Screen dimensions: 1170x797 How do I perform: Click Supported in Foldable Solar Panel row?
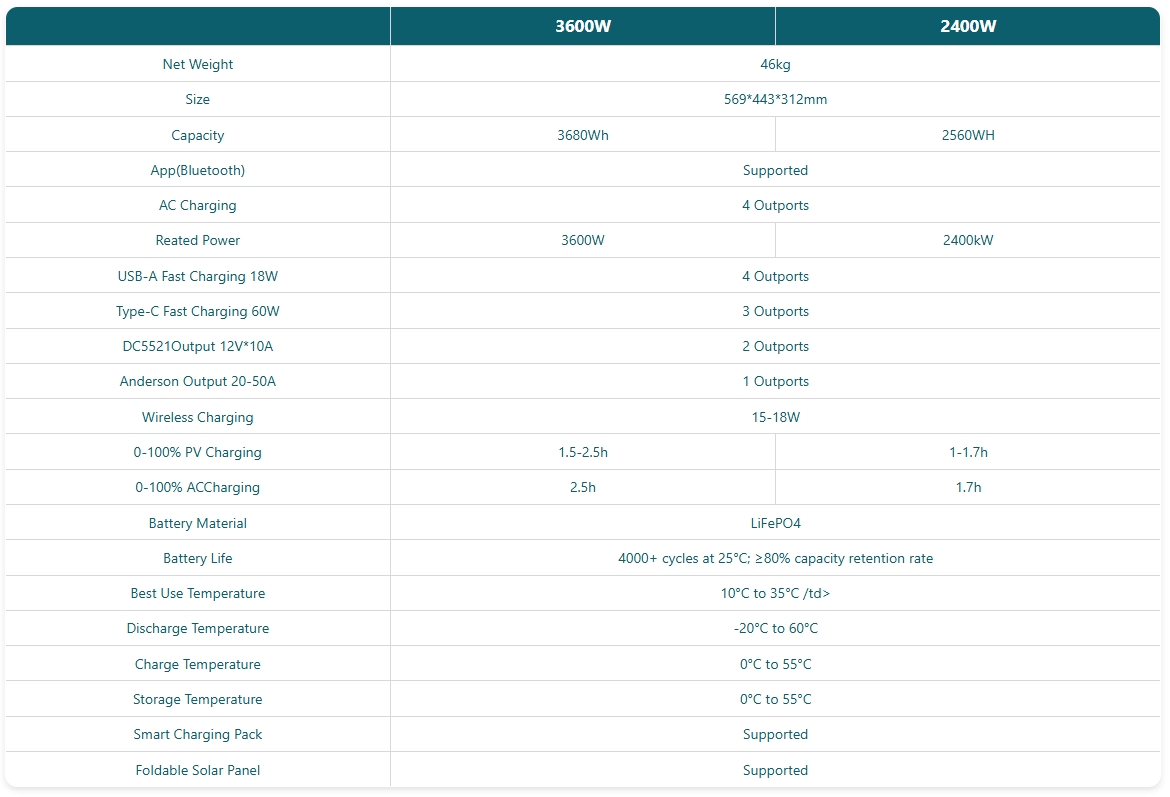(x=775, y=770)
